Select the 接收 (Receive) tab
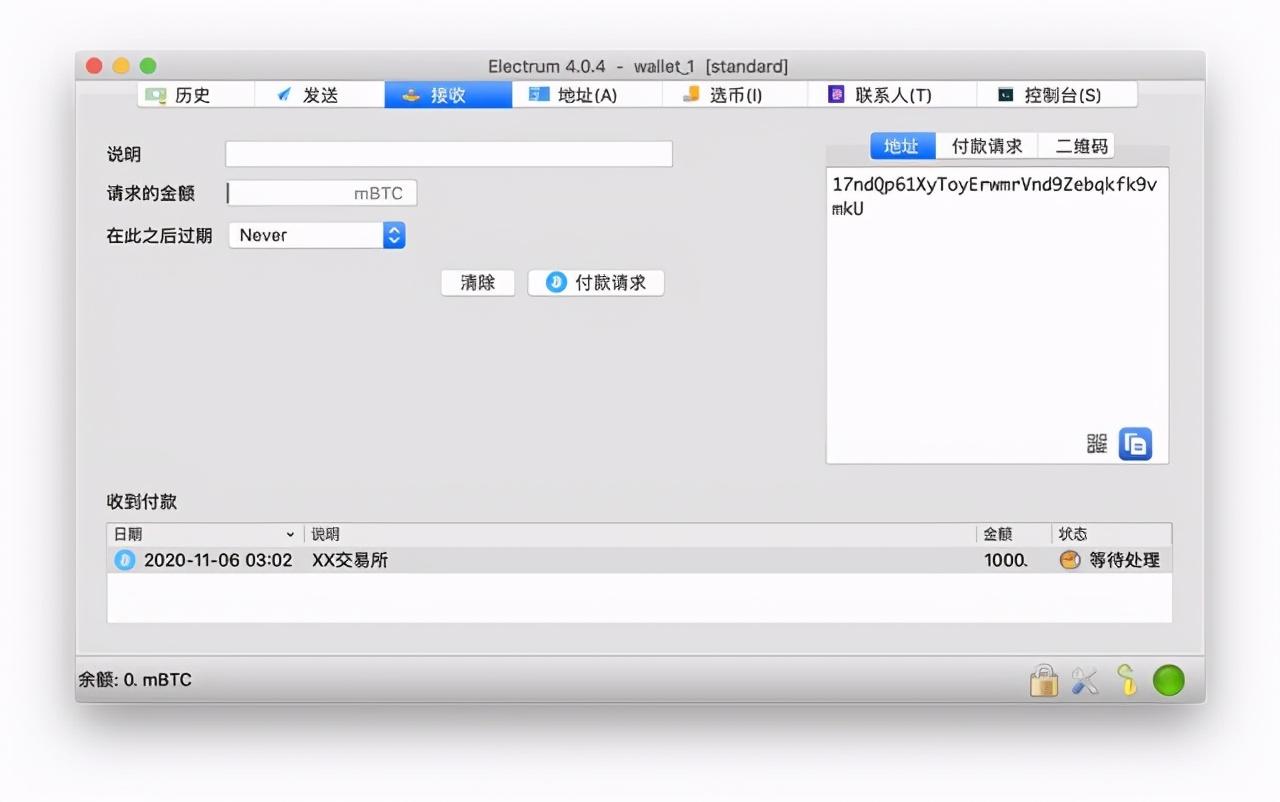1280x802 pixels. pos(448,95)
